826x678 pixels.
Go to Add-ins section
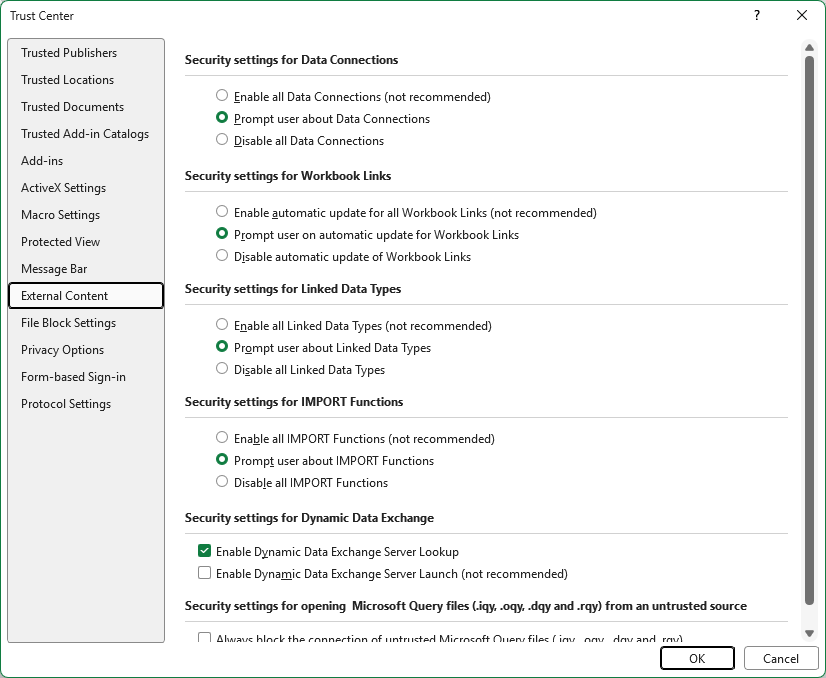[86, 161]
